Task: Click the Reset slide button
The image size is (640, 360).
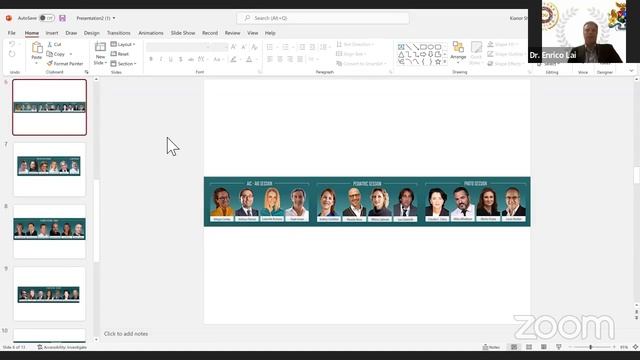Action: click(120, 54)
